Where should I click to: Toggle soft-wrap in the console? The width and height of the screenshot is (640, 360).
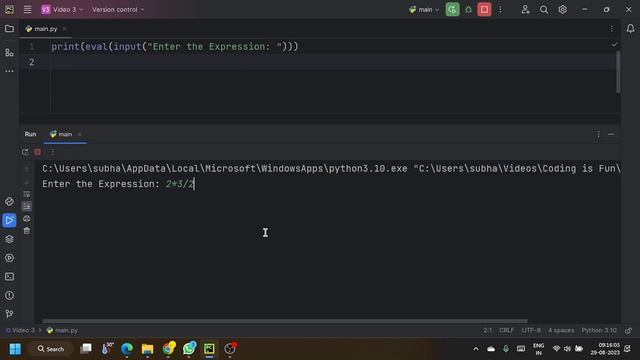pos(27,194)
